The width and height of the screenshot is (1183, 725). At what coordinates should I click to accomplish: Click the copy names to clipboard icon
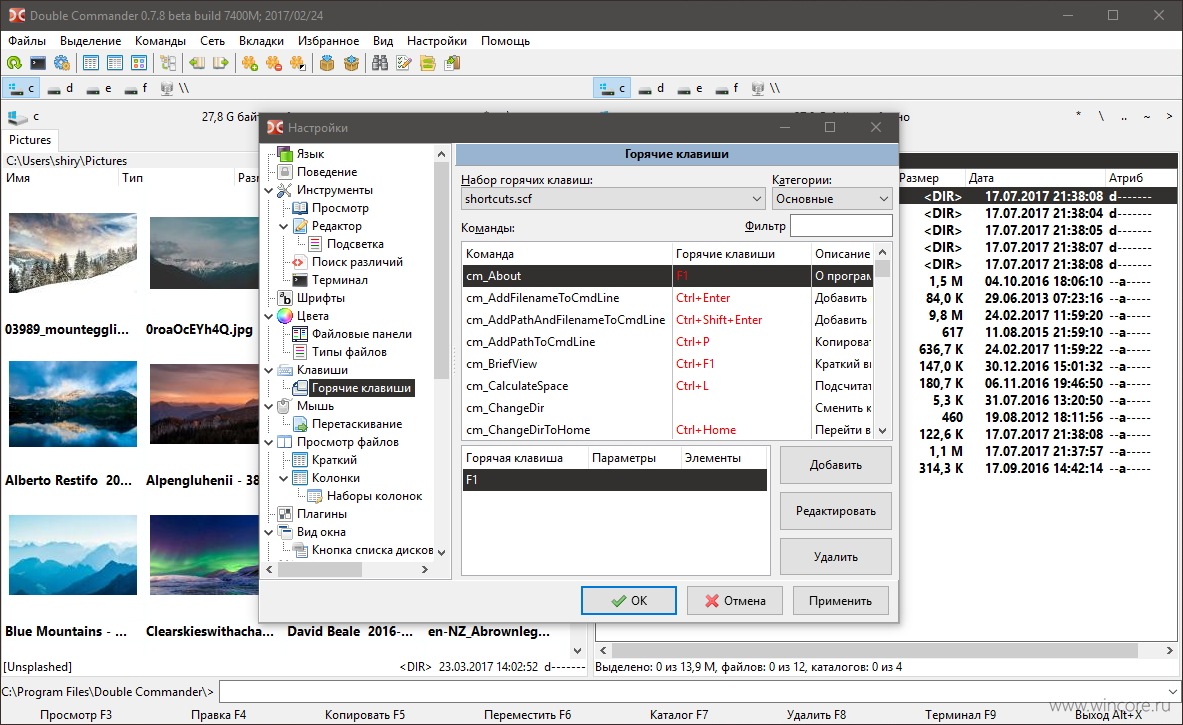click(x=452, y=63)
